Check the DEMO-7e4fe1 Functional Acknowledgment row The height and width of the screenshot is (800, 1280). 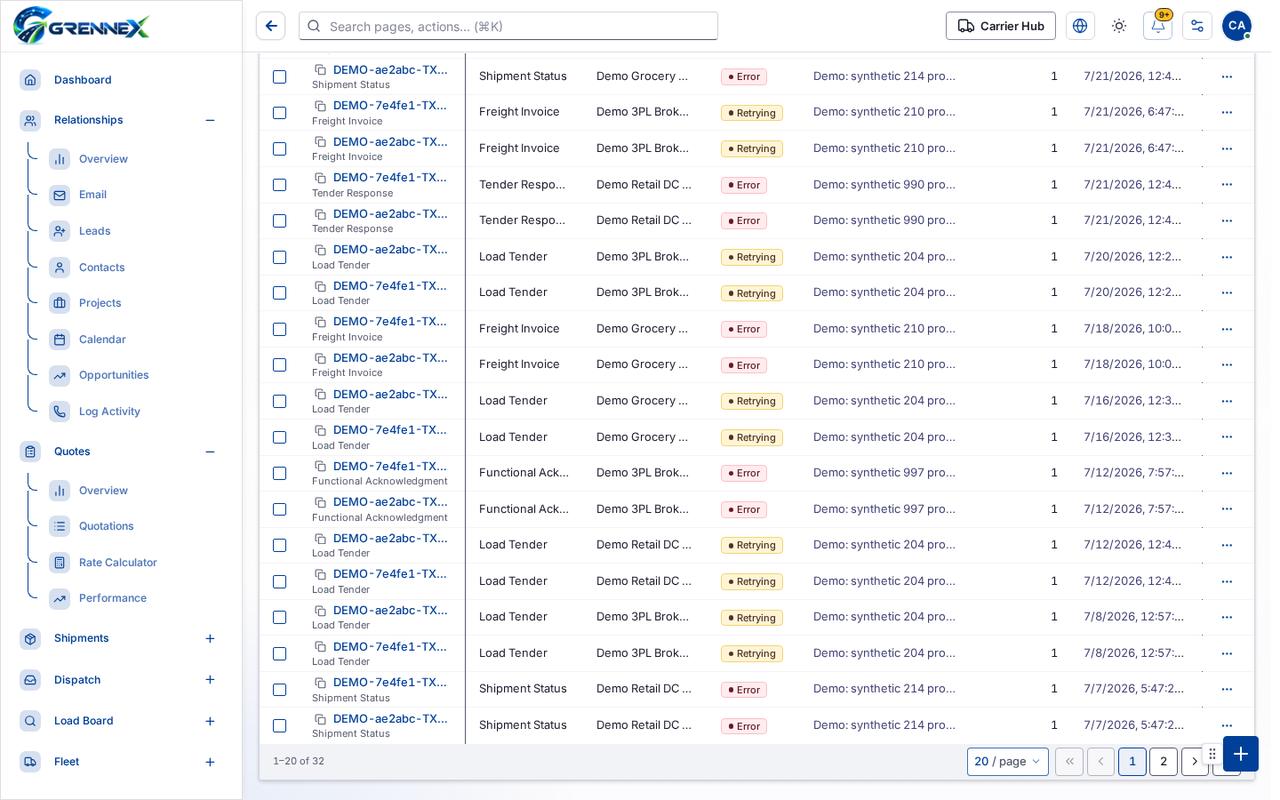click(280, 473)
